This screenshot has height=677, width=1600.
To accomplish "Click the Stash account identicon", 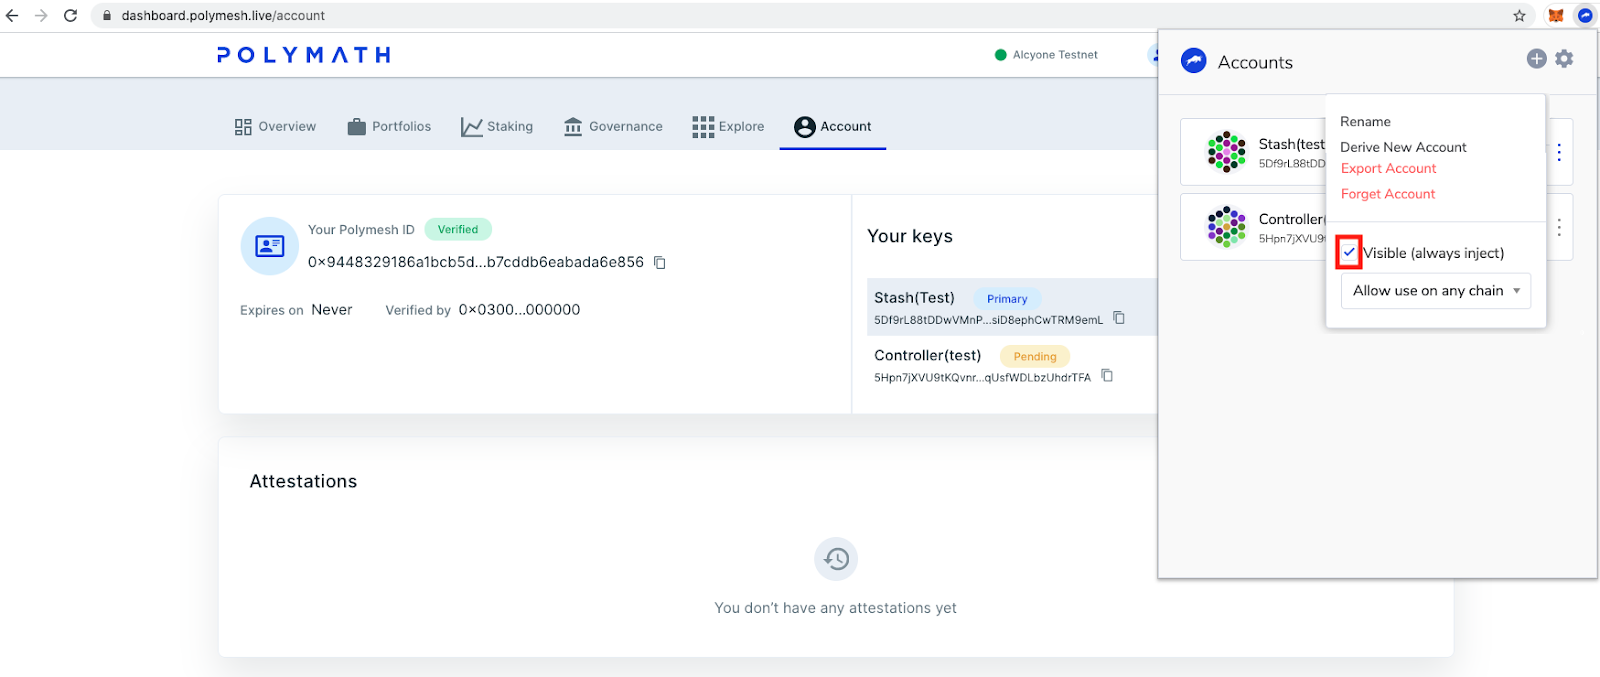I will pos(1226,152).
